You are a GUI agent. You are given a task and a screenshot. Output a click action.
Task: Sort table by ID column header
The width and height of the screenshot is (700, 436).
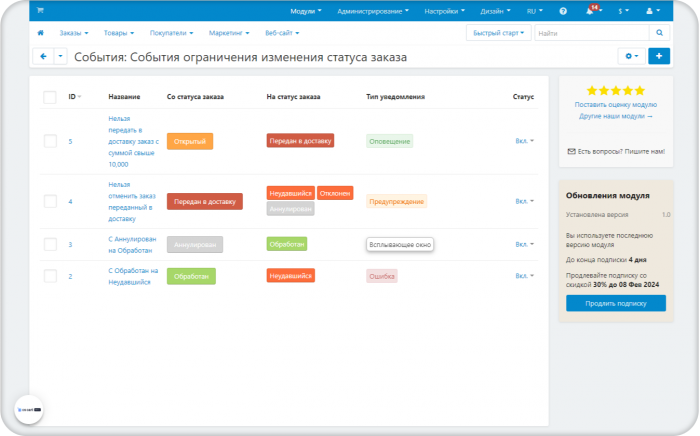point(74,97)
